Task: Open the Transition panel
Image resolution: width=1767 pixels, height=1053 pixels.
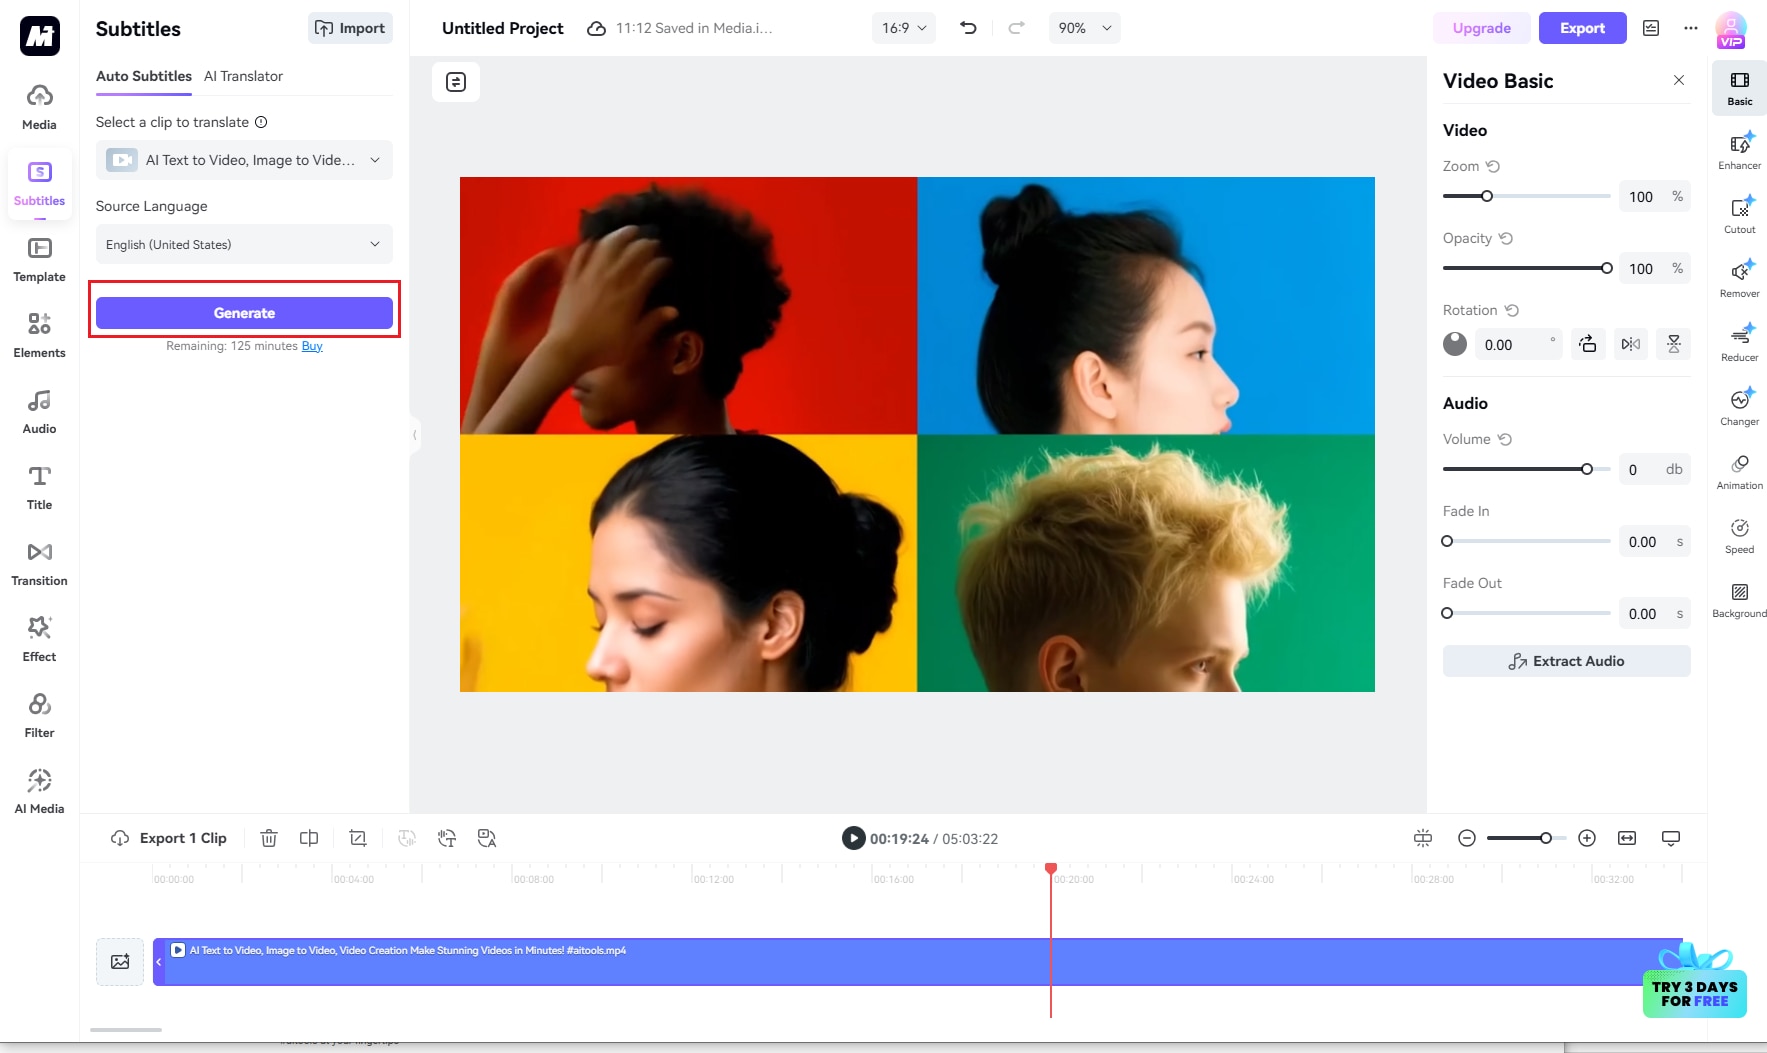Action: tap(39, 563)
